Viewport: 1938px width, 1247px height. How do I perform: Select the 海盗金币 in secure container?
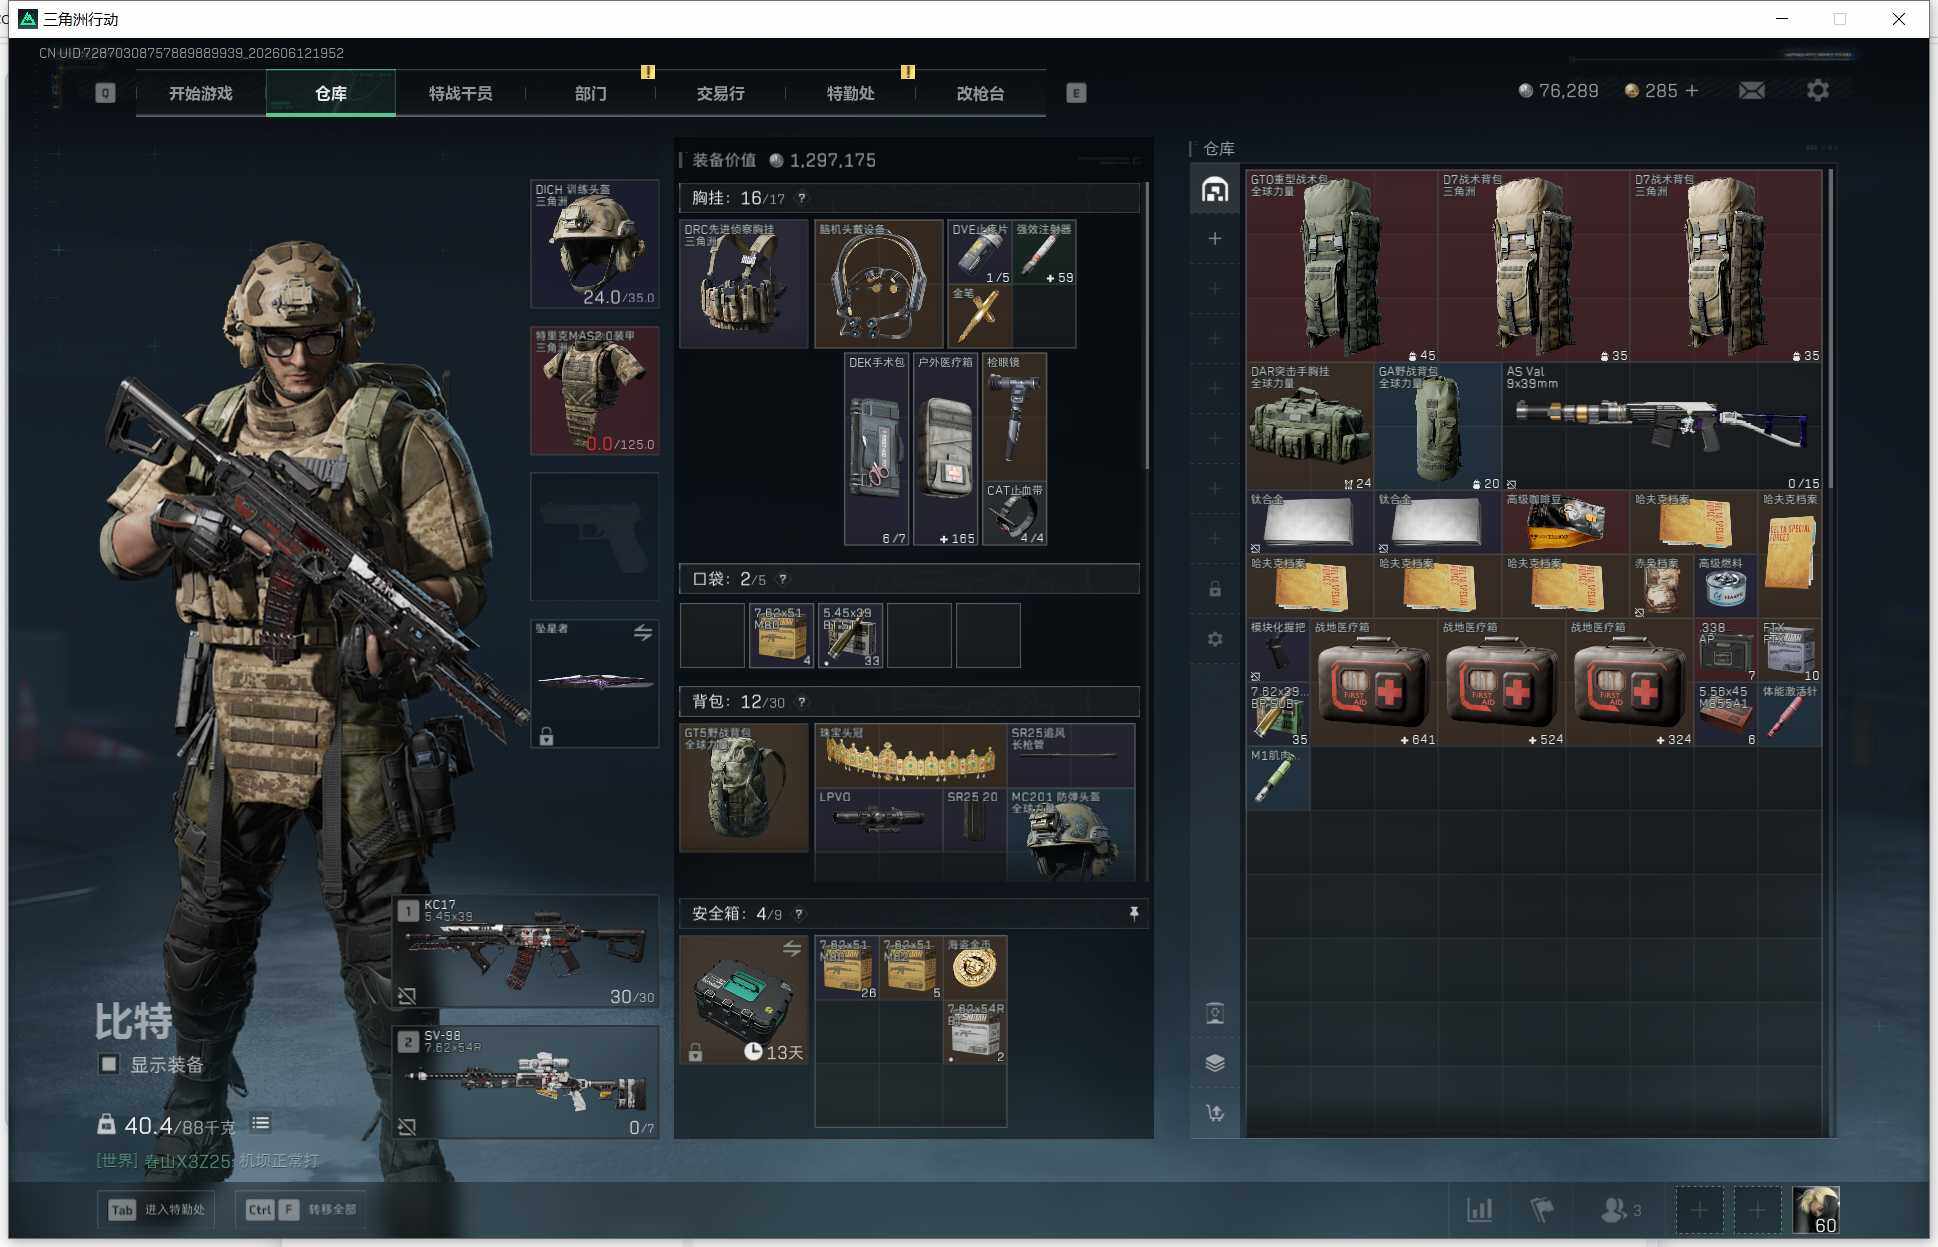(975, 968)
